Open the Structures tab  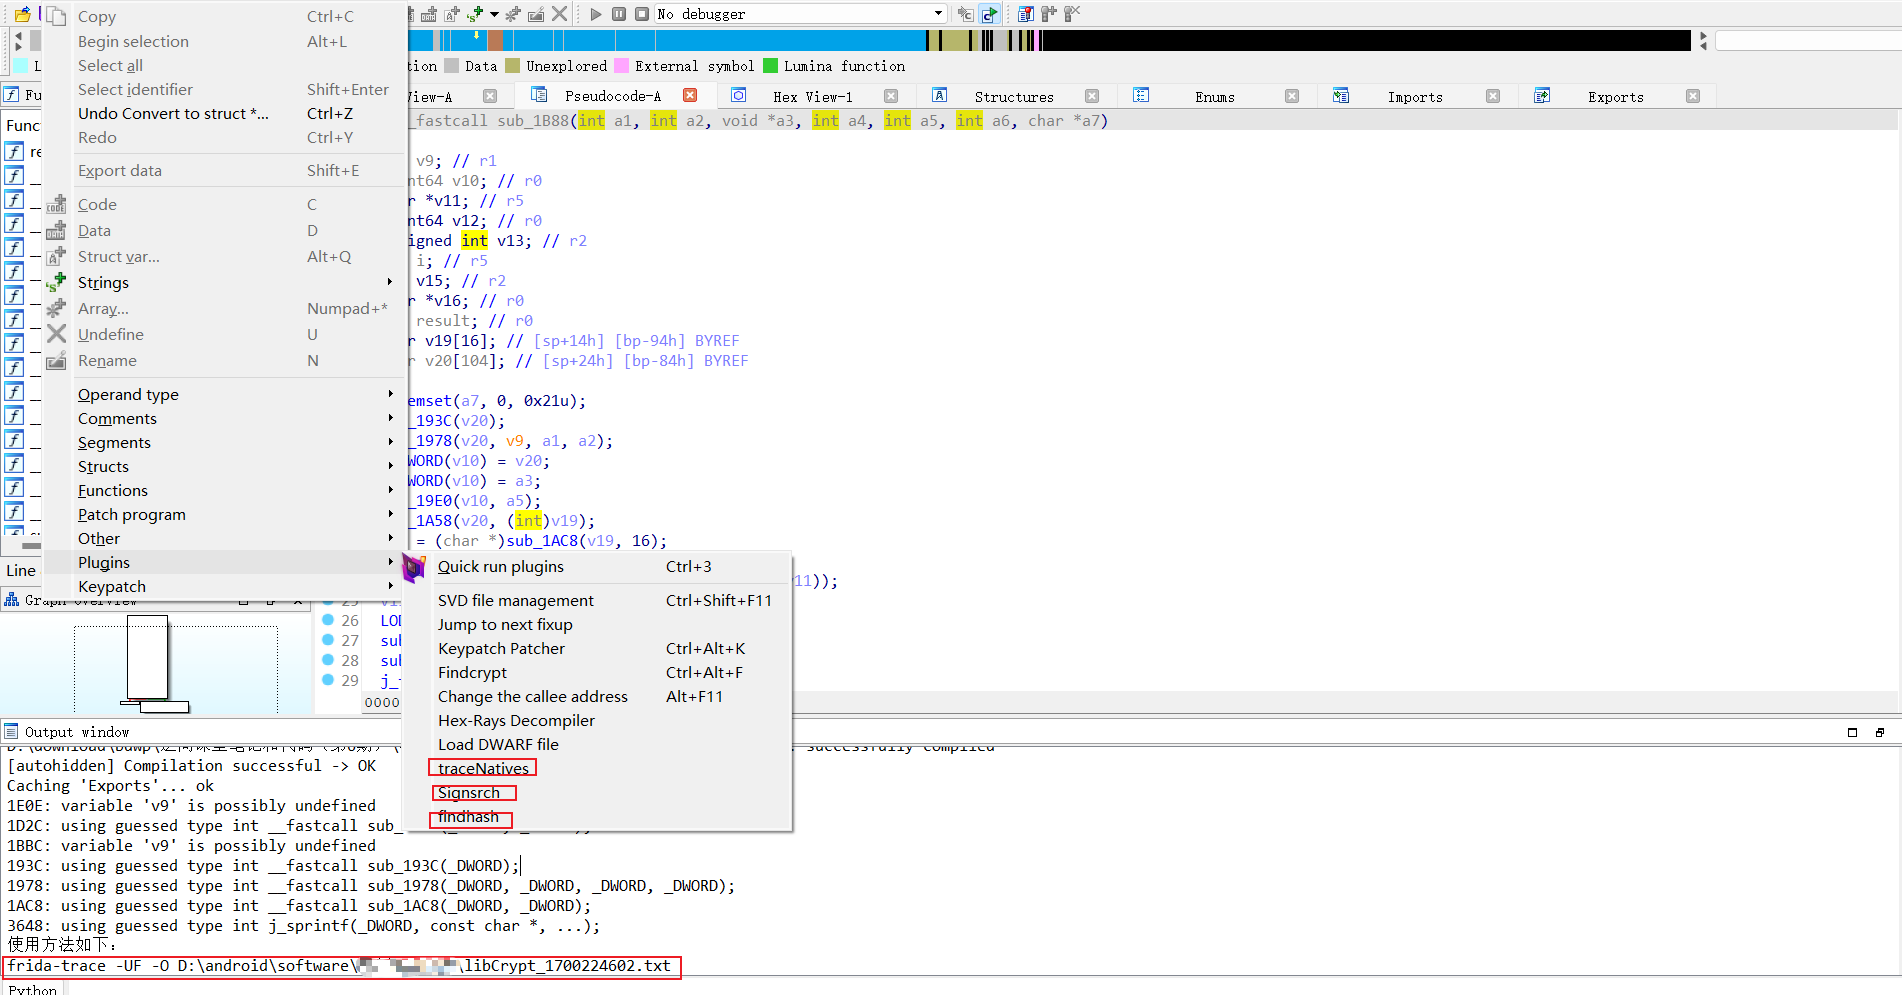(1014, 96)
